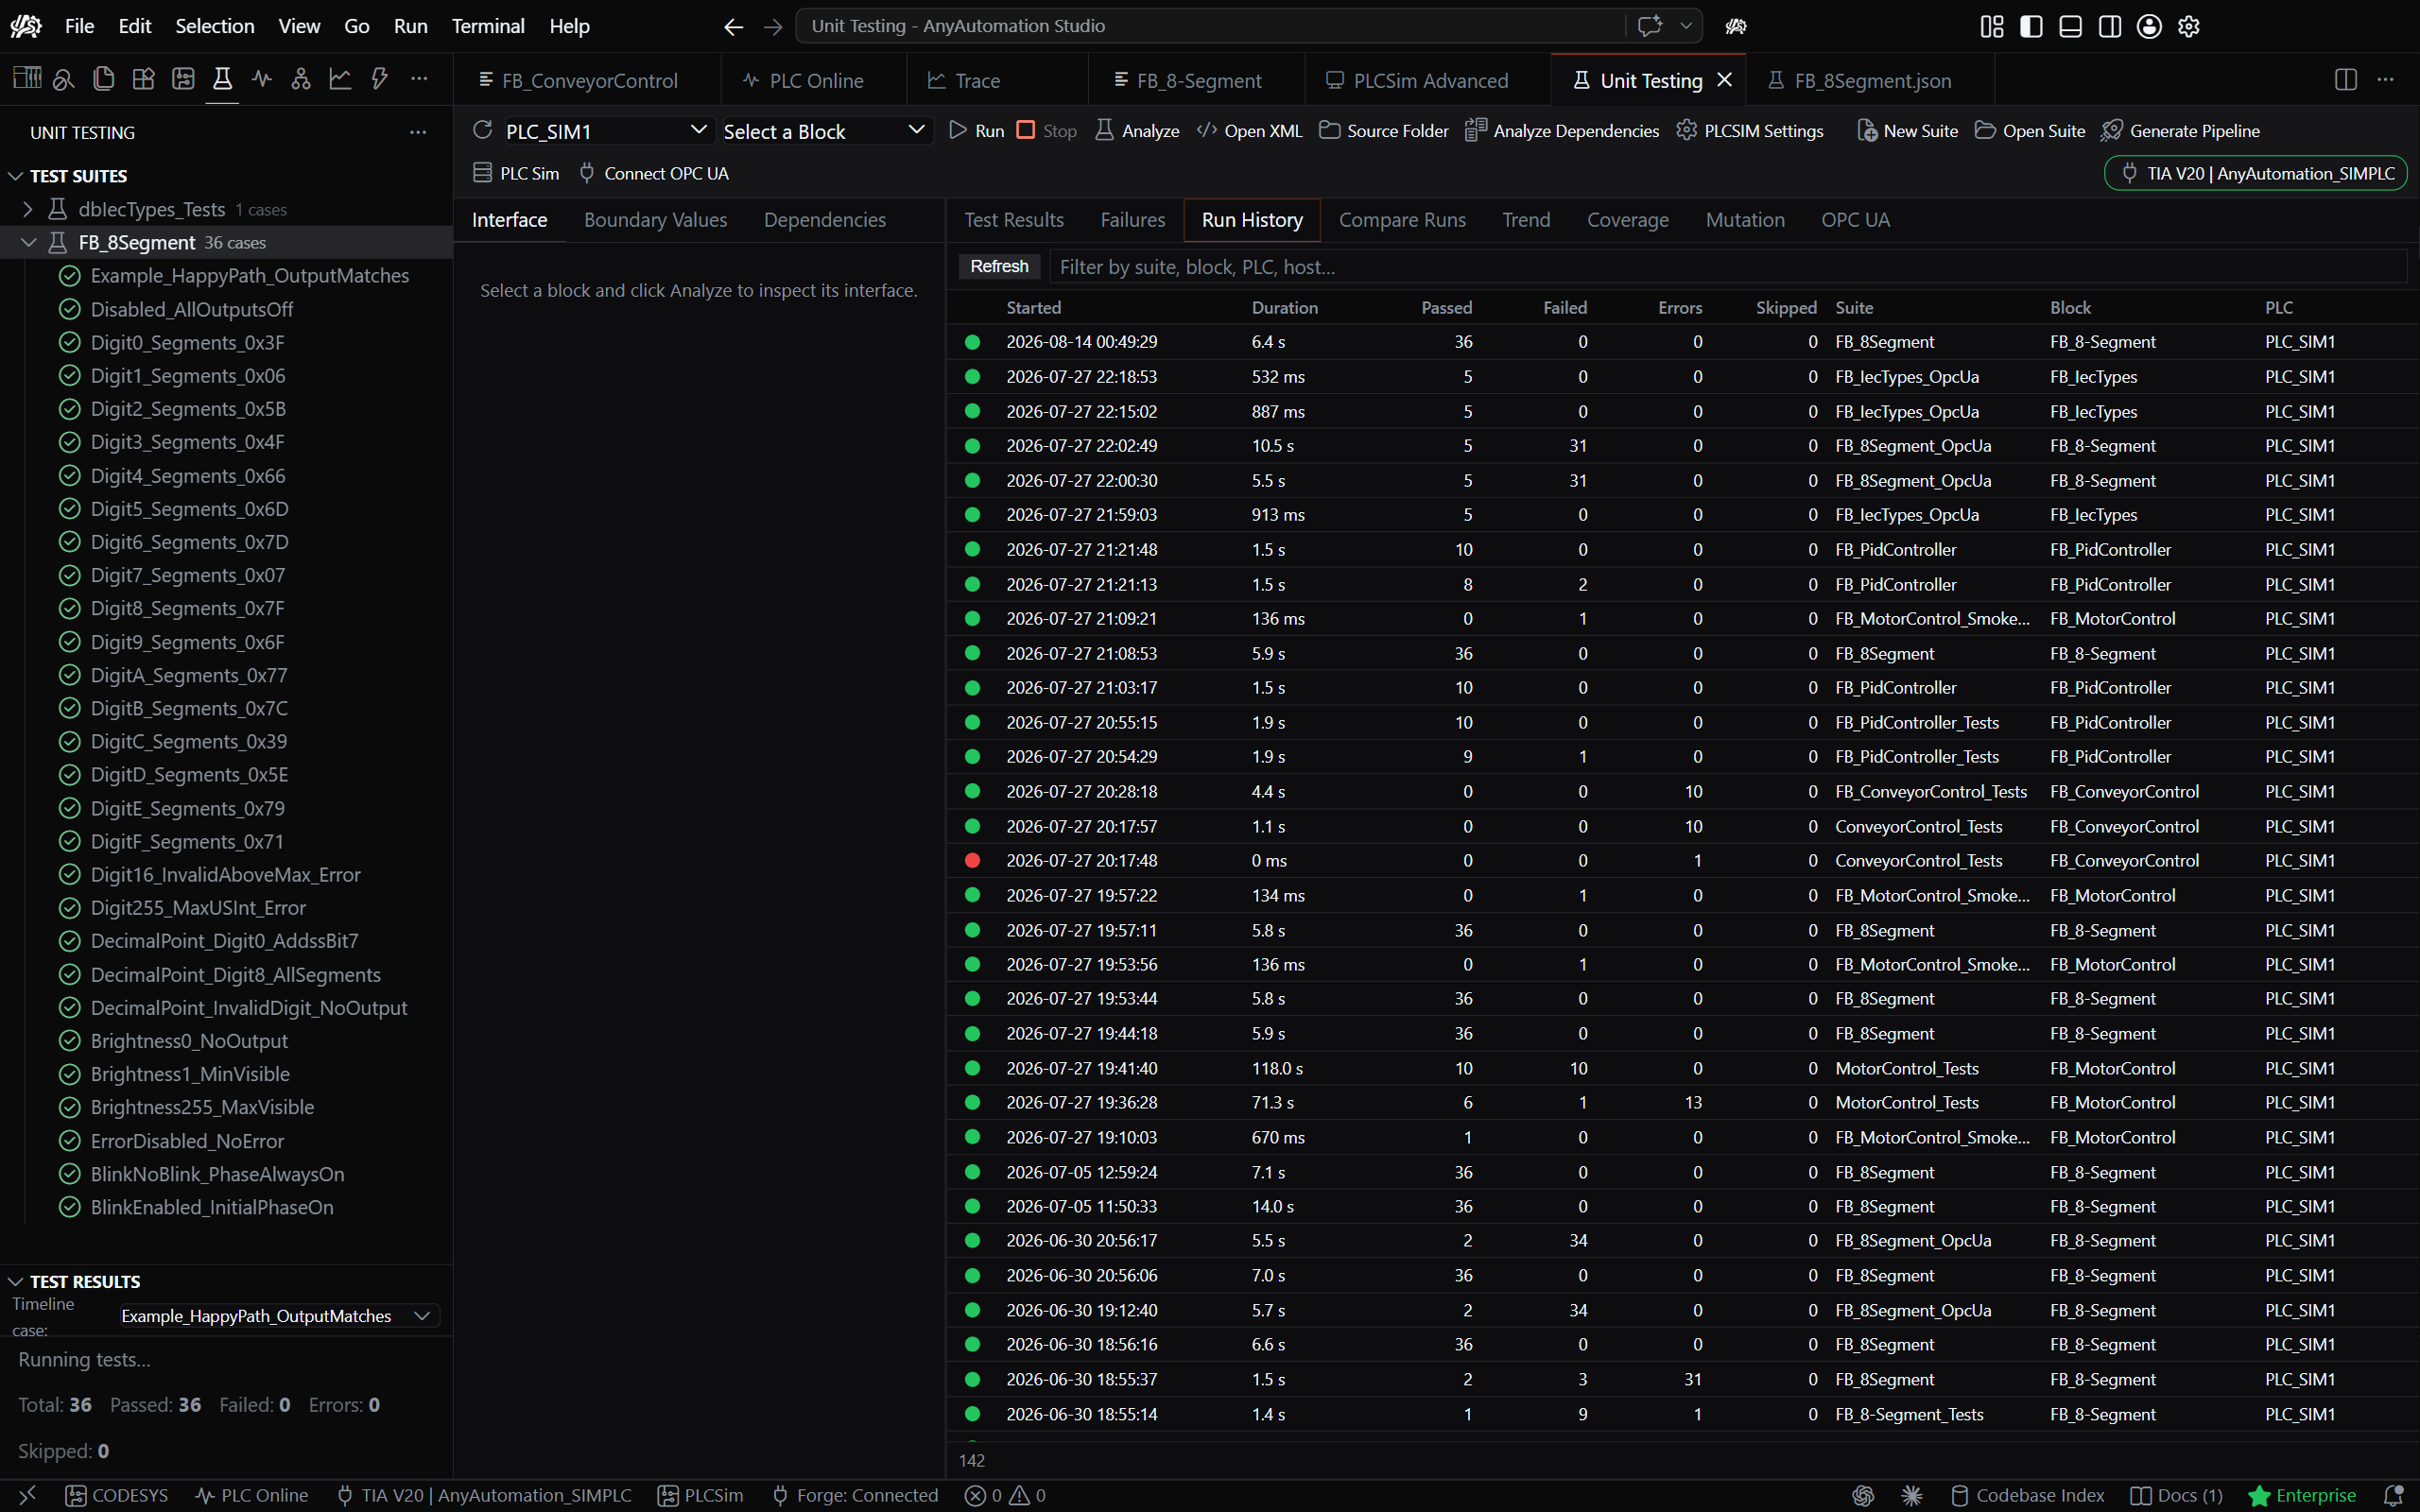The image size is (2420, 1512).
Task: Open the file explorer pages icon
Action: pos(103,79)
